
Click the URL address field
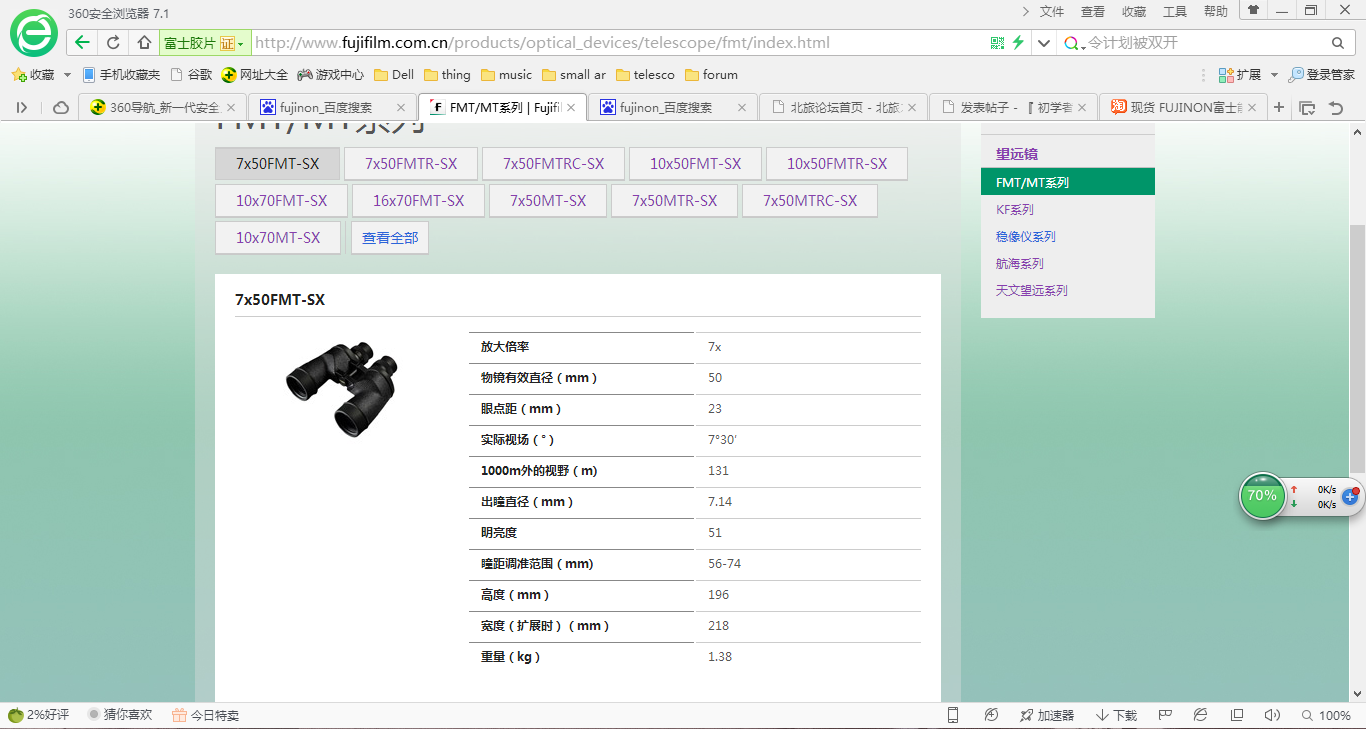[617, 43]
